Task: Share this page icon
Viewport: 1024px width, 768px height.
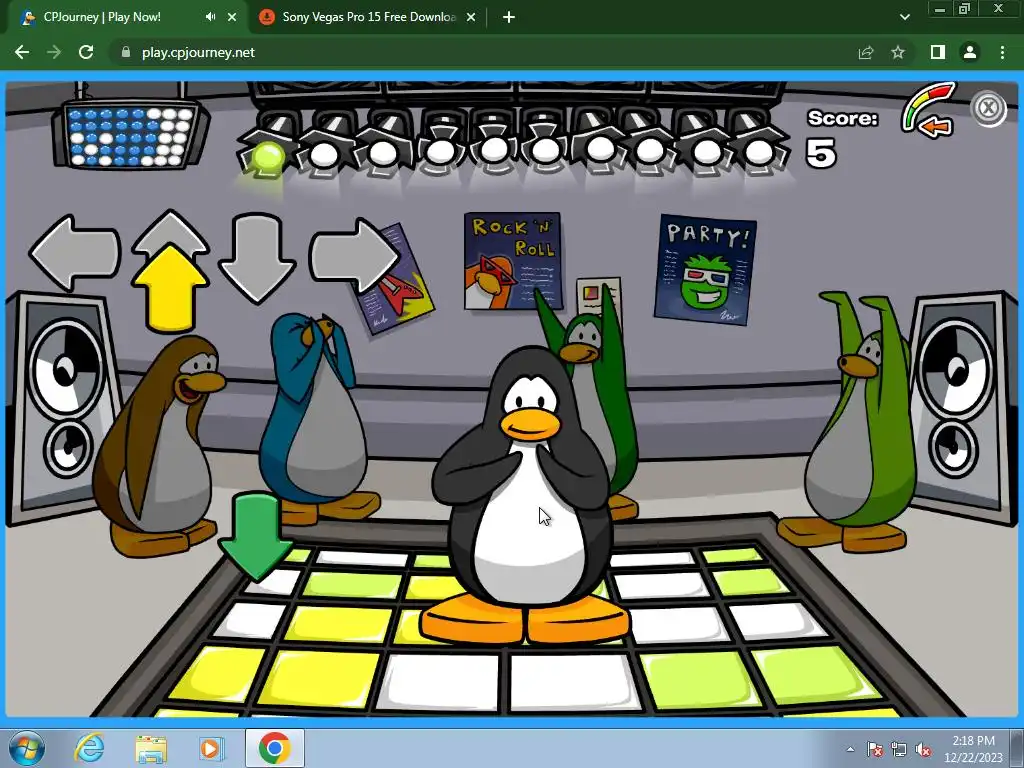Action: tap(866, 52)
